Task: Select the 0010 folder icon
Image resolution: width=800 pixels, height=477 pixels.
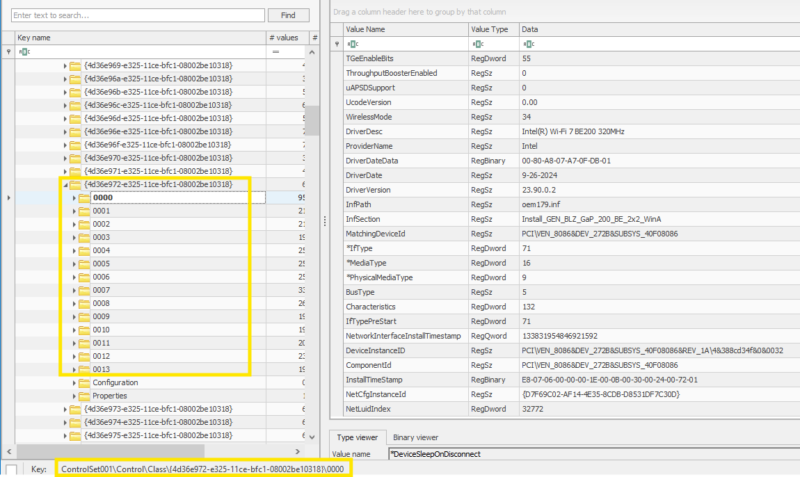Action: point(84,330)
